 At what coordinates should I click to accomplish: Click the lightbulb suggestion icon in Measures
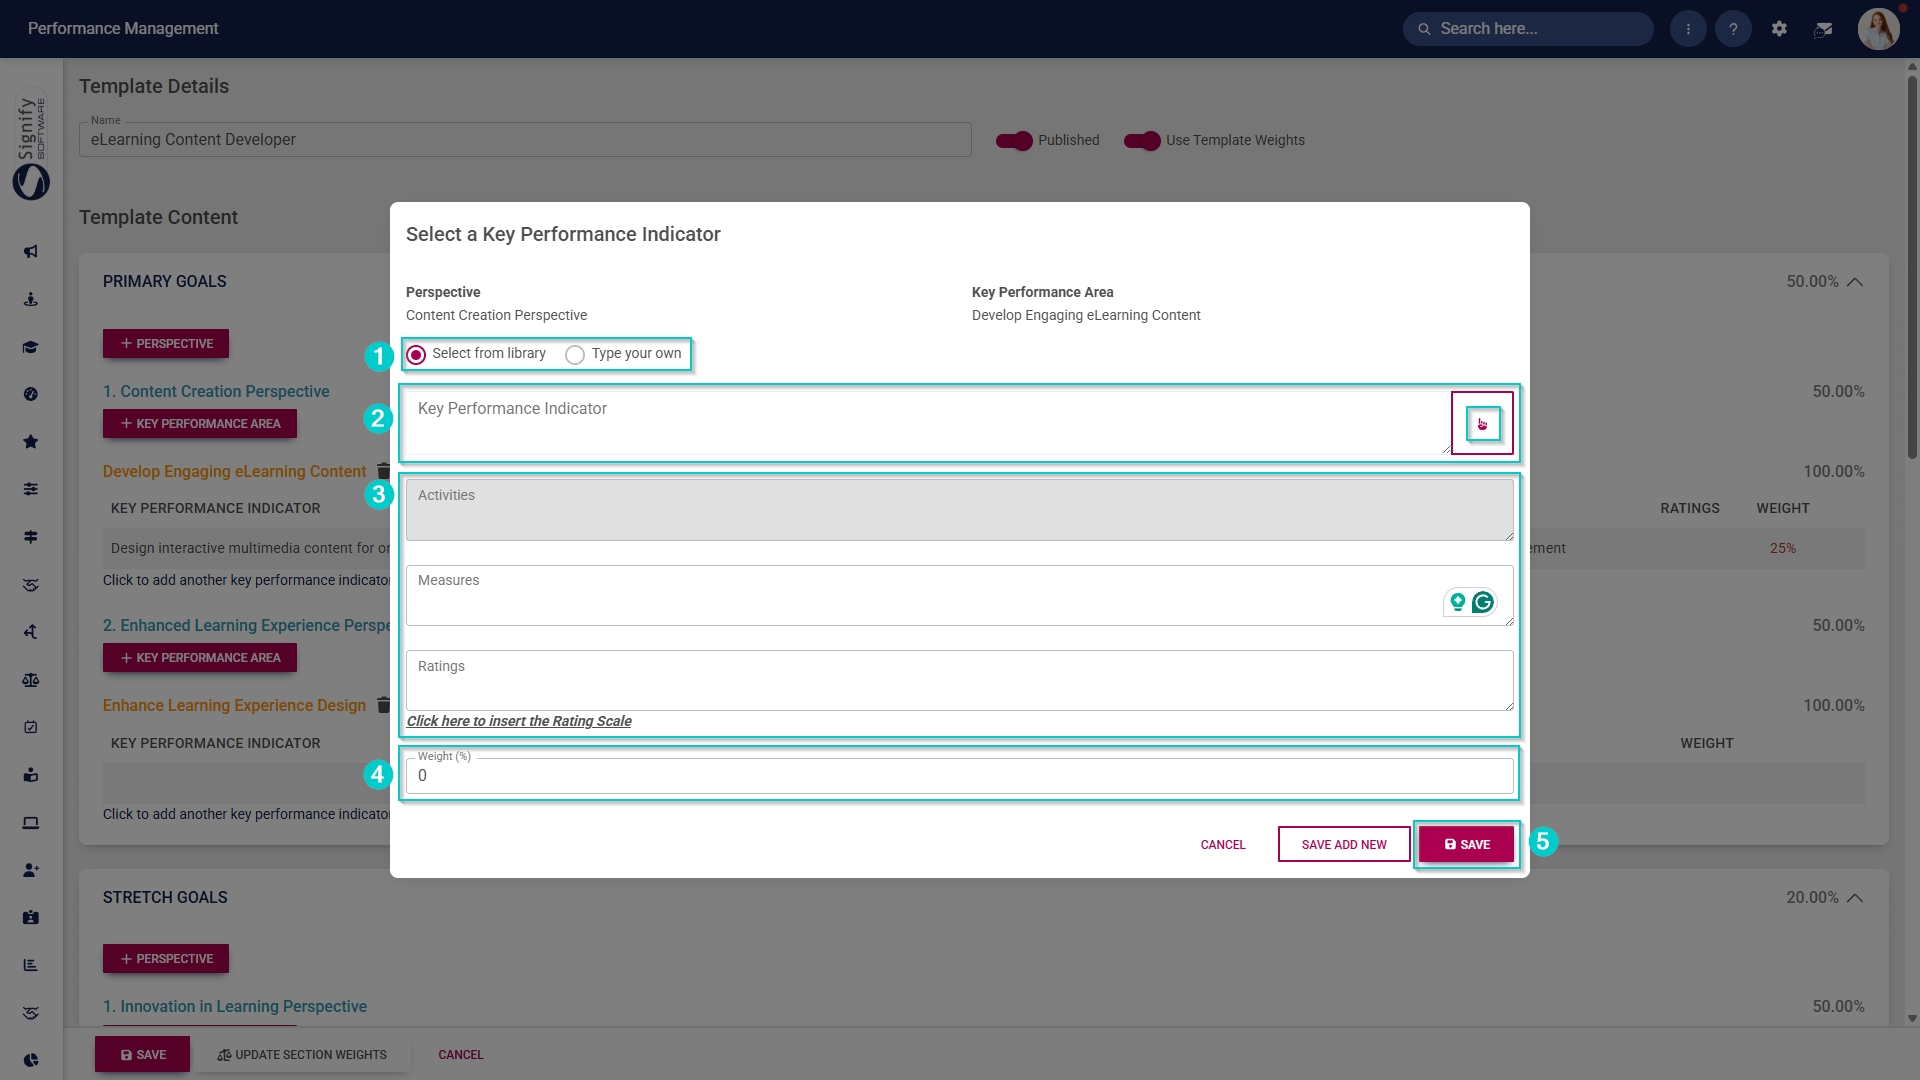point(1457,602)
